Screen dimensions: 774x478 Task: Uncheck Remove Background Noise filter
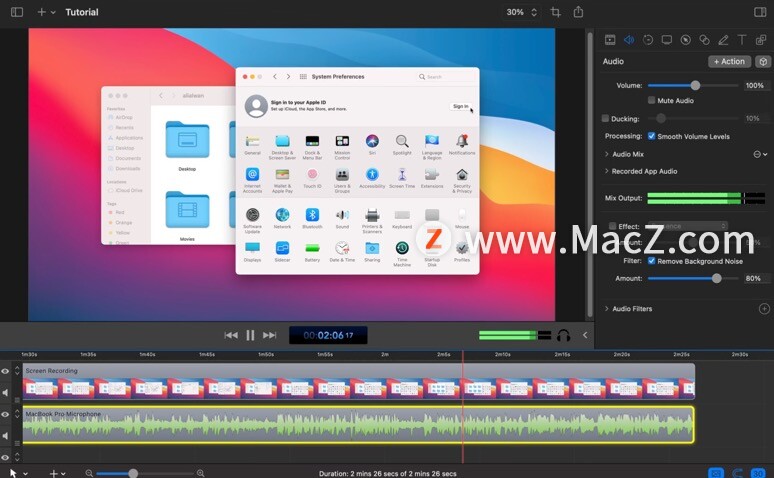click(x=652, y=261)
